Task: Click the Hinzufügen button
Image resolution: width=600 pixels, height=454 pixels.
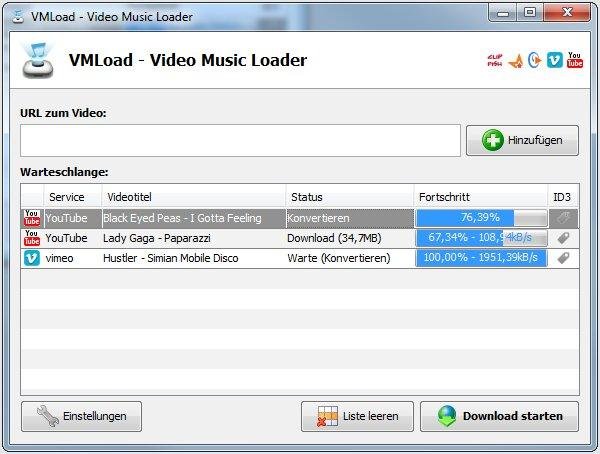Action: pos(522,140)
